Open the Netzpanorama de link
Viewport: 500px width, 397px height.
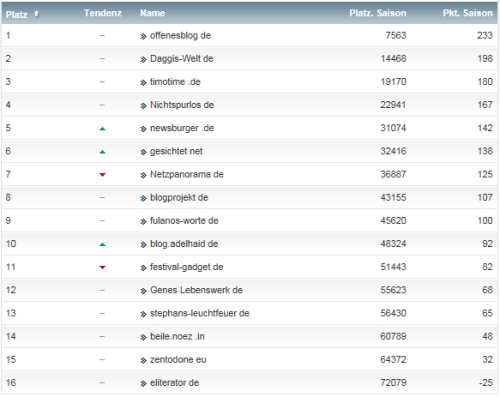click(187, 174)
